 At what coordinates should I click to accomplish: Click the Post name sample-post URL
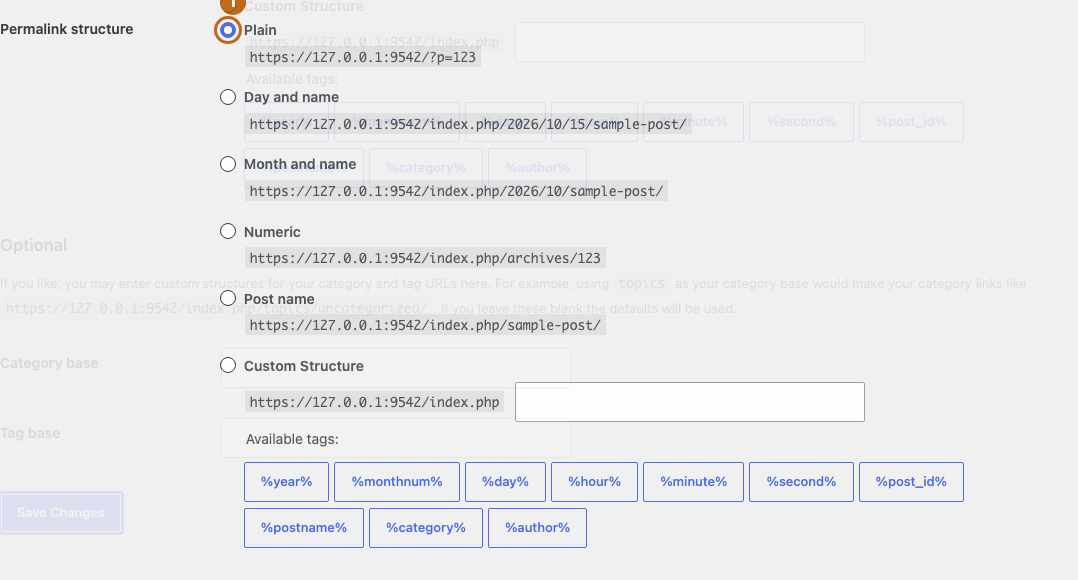[425, 325]
